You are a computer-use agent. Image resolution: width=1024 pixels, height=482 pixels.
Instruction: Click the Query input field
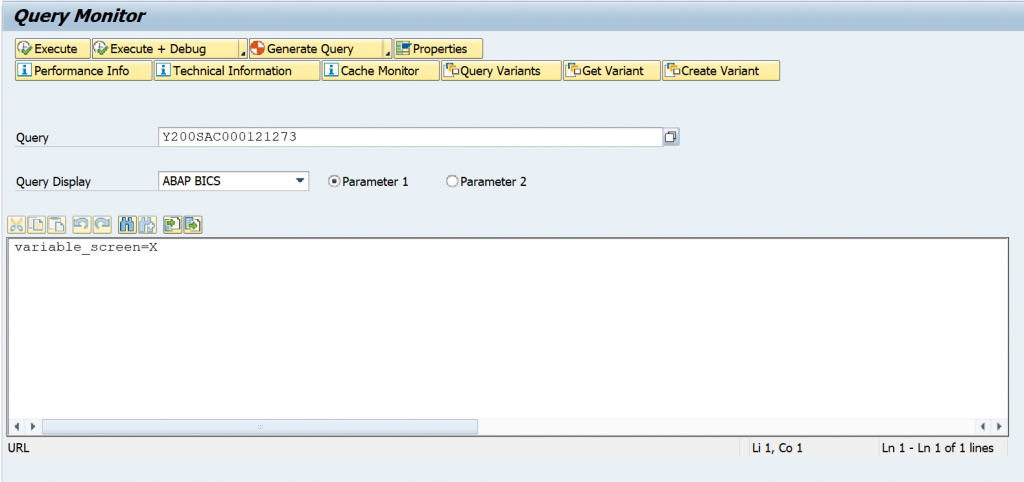pyautogui.click(x=410, y=137)
